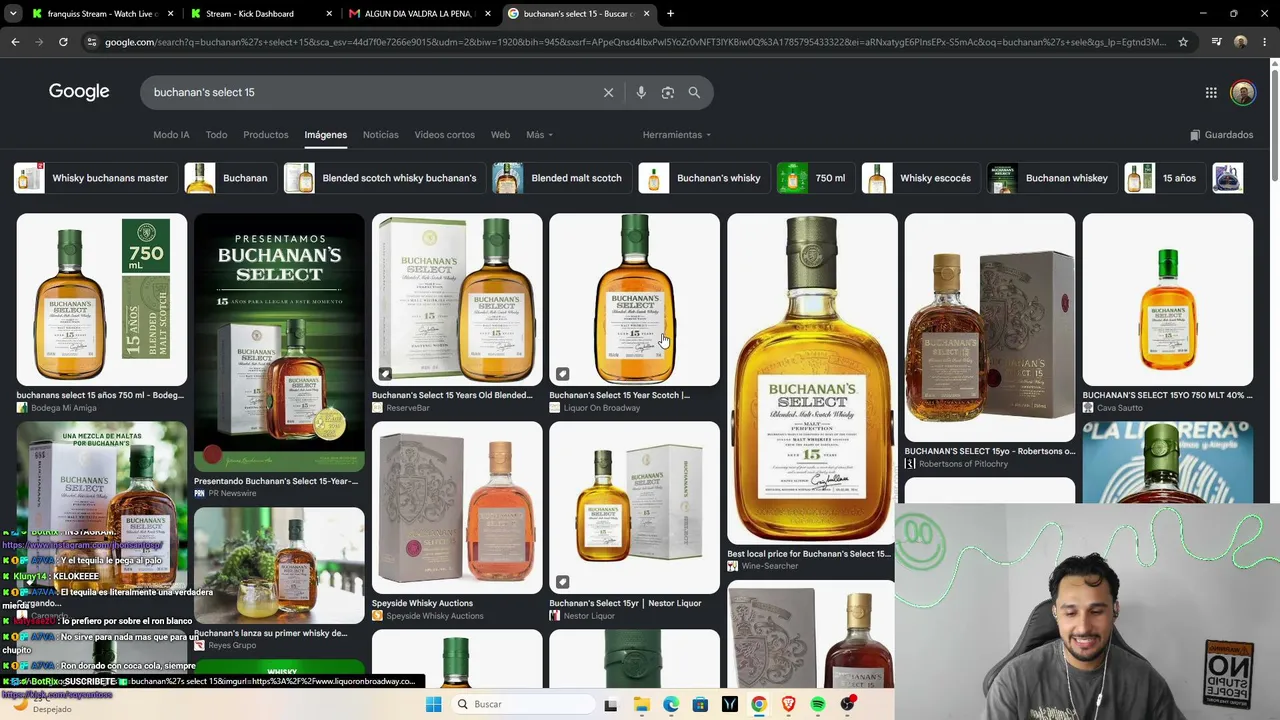This screenshot has width=1280, height=720.
Task: Start voice search with the microphone icon
Action: pyautogui.click(x=641, y=92)
